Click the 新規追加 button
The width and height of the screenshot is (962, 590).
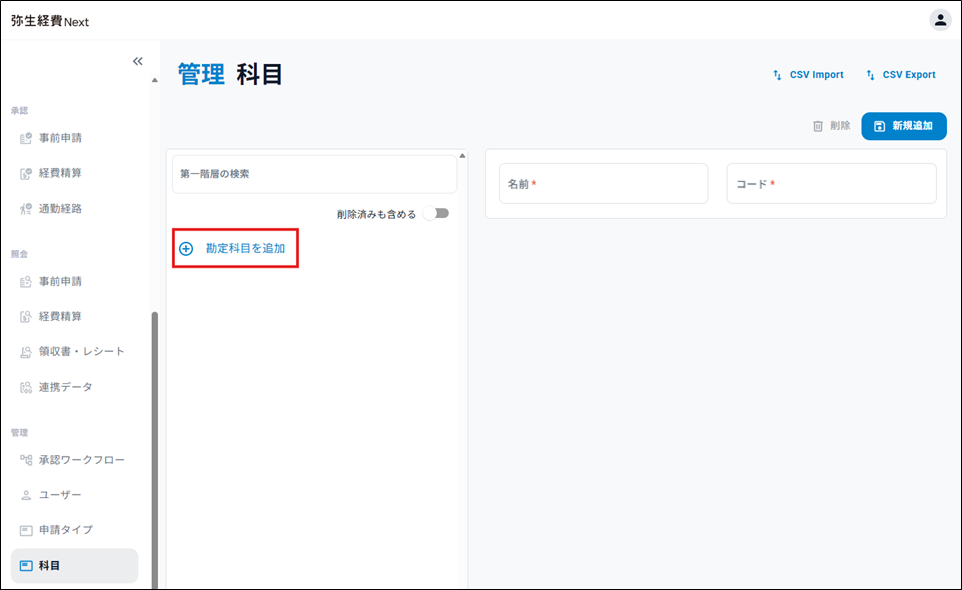pyautogui.click(x=904, y=126)
